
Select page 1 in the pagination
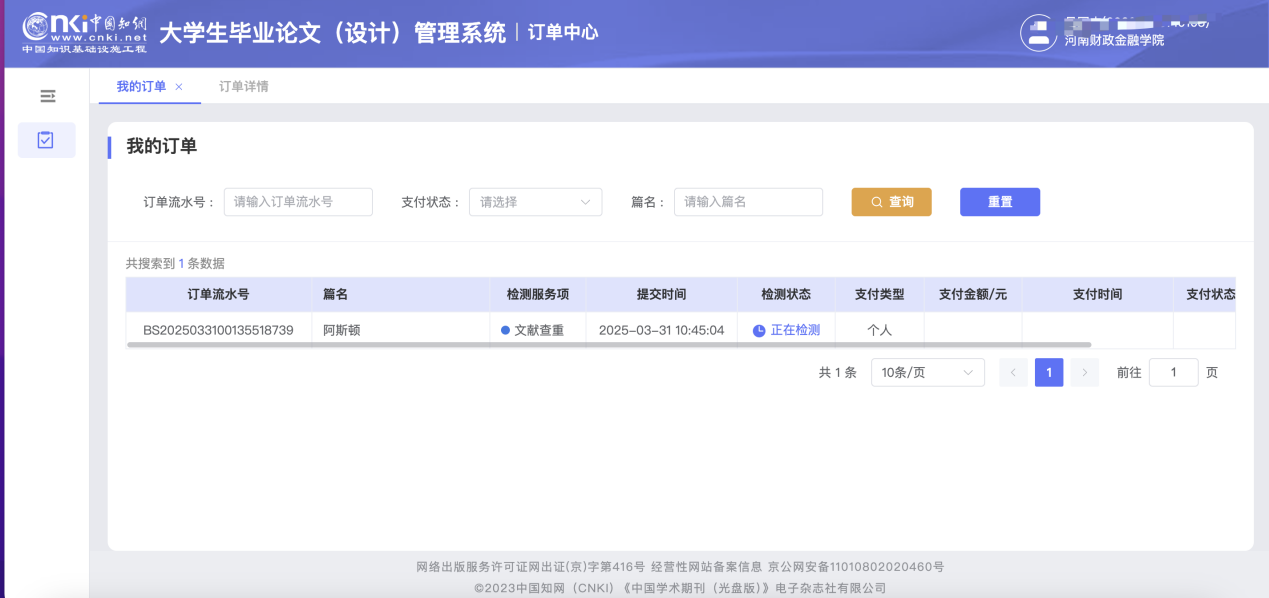pyautogui.click(x=1049, y=373)
